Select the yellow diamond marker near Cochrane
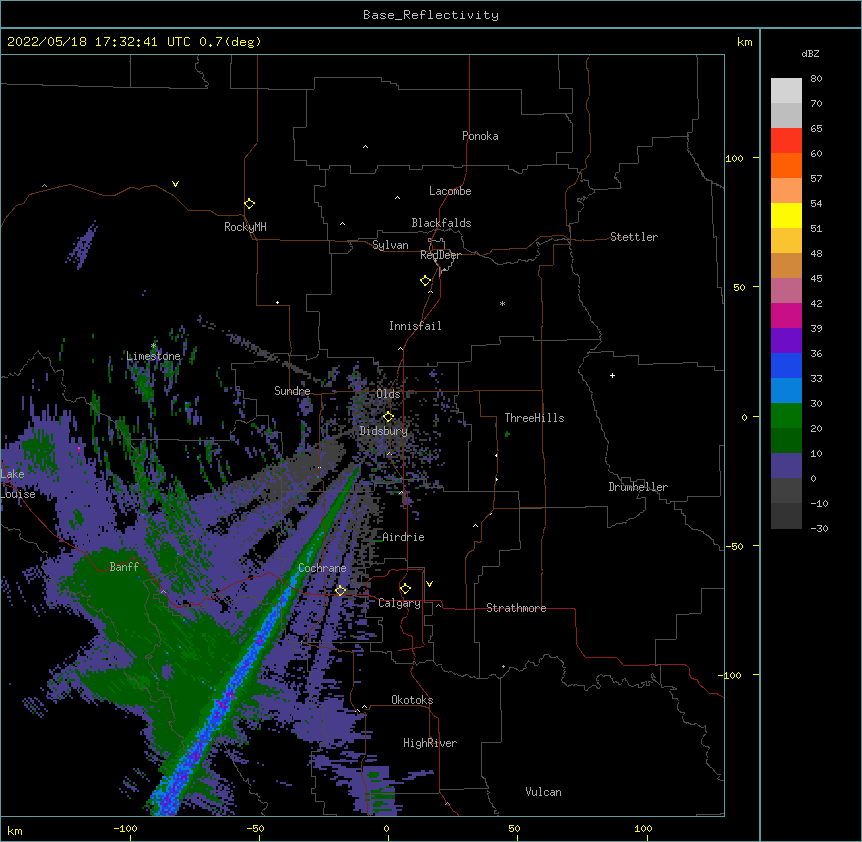862x842 pixels. (340, 591)
